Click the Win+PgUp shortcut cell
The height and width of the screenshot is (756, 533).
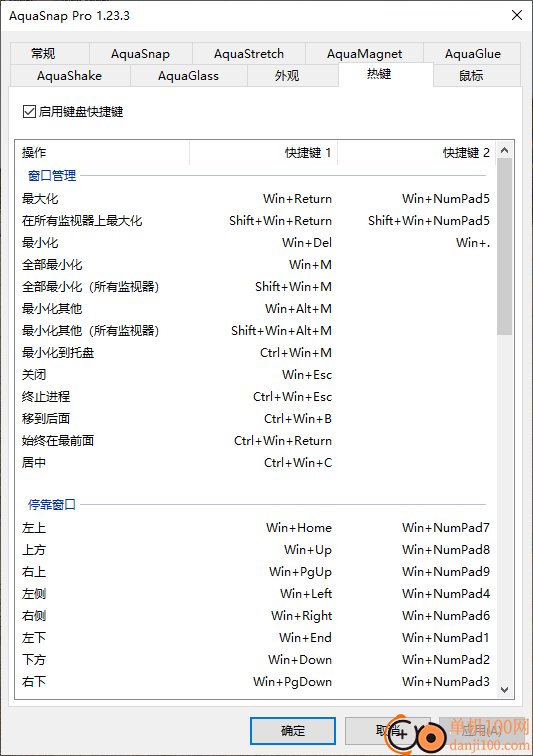point(301,572)
